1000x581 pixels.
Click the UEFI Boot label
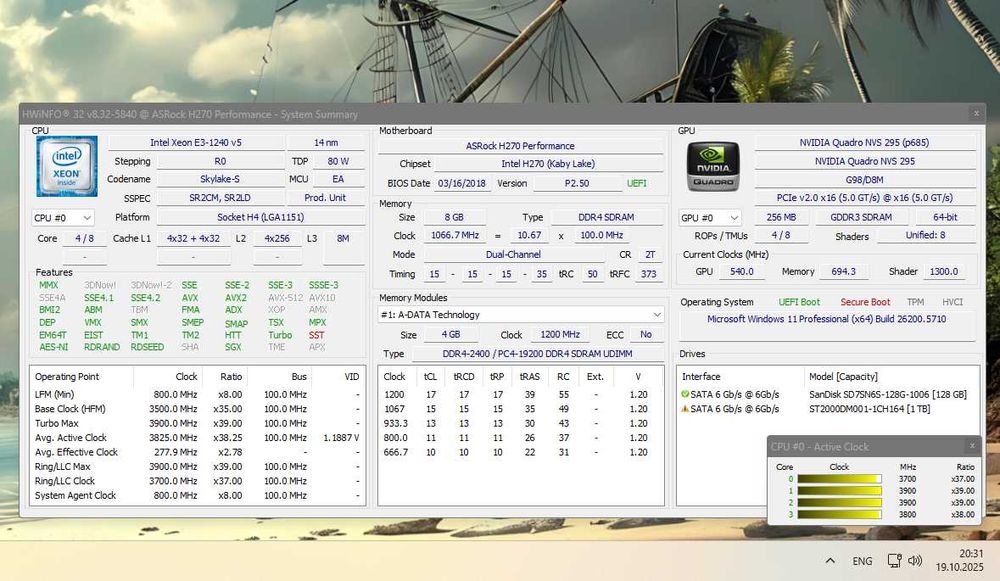pyautogui.click(x=799, y=302)
